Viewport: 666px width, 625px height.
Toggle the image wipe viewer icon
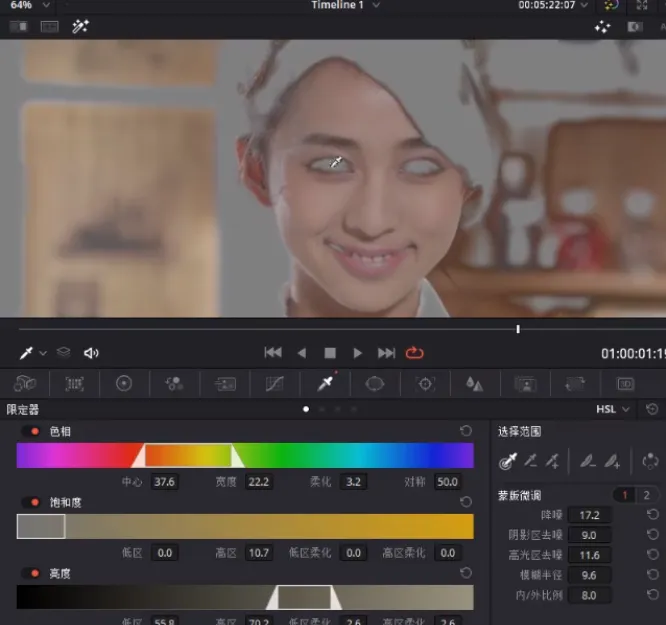(x=19, y=26)
